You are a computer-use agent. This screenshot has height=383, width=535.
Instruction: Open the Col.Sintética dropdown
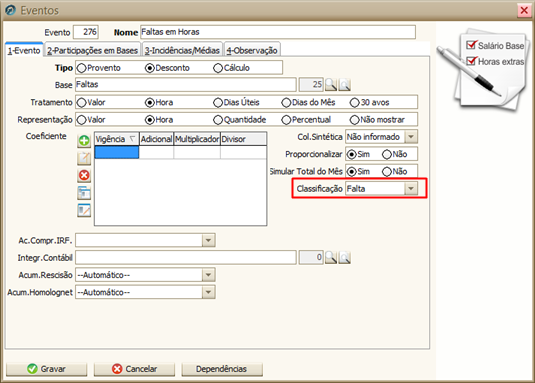click(411, 137)
